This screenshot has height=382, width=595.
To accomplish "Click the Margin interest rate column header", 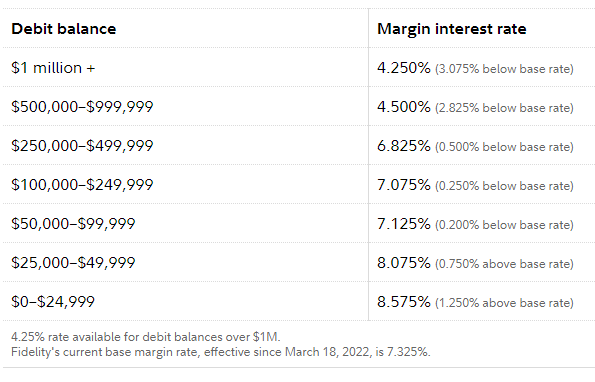I will pos(452,29).
